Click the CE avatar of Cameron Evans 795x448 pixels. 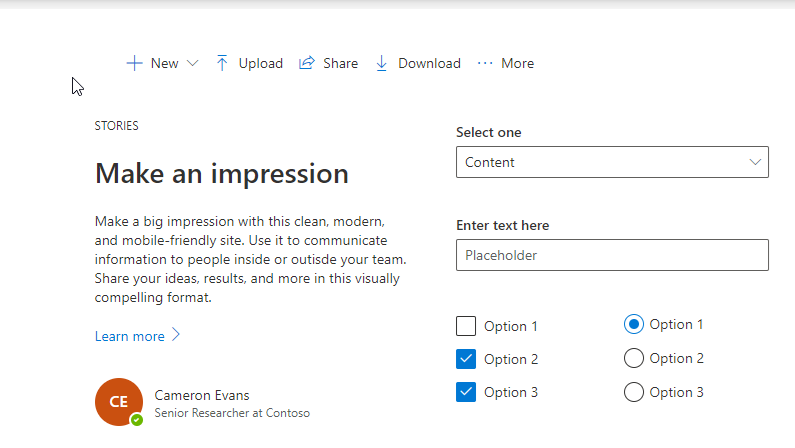pyautogui.click(x=119, y=401)
